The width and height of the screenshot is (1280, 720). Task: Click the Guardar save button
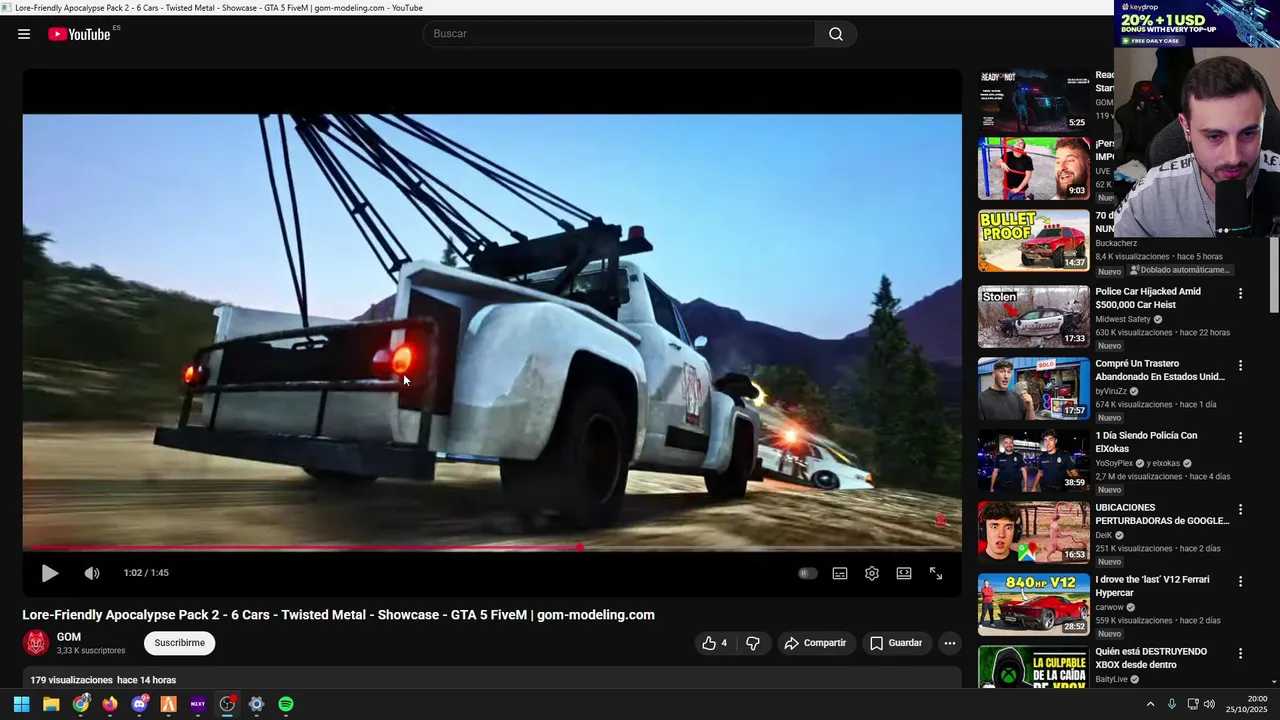(x=896, y=643)
